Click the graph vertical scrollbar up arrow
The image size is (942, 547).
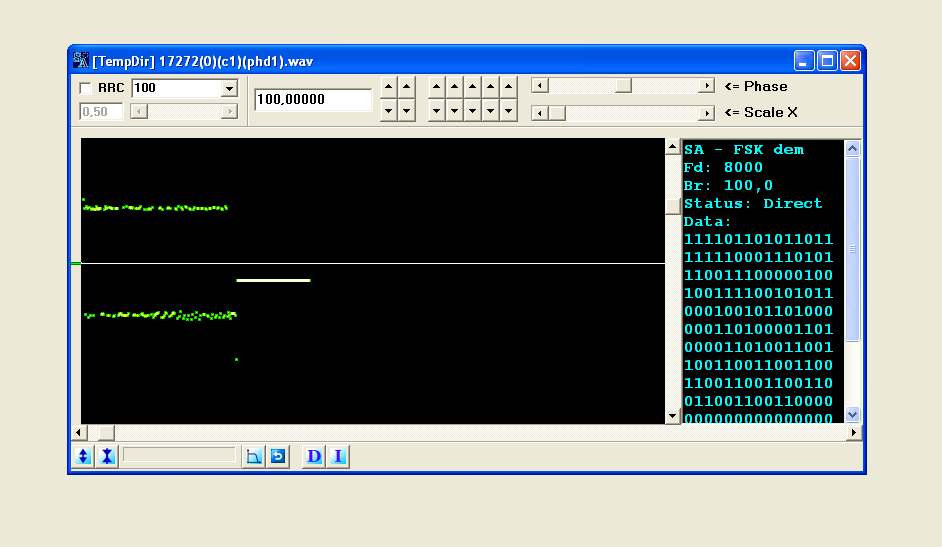(x=672, y=147)
